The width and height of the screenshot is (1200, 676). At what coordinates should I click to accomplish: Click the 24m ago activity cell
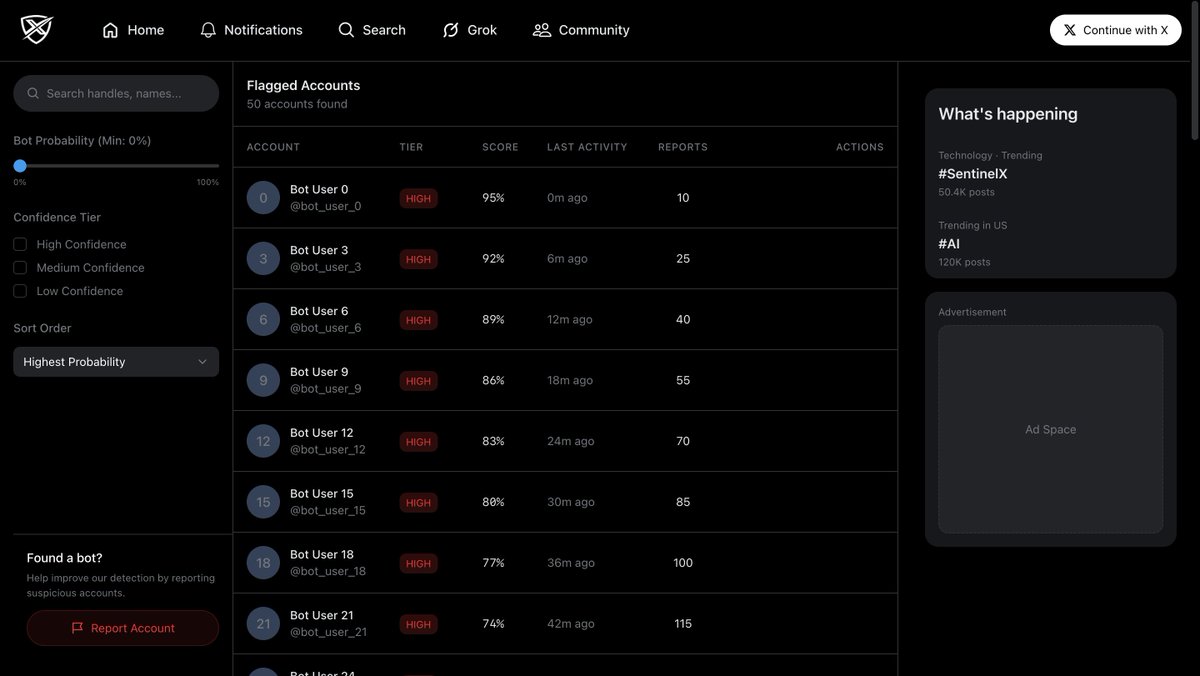[x=571, y=441]
